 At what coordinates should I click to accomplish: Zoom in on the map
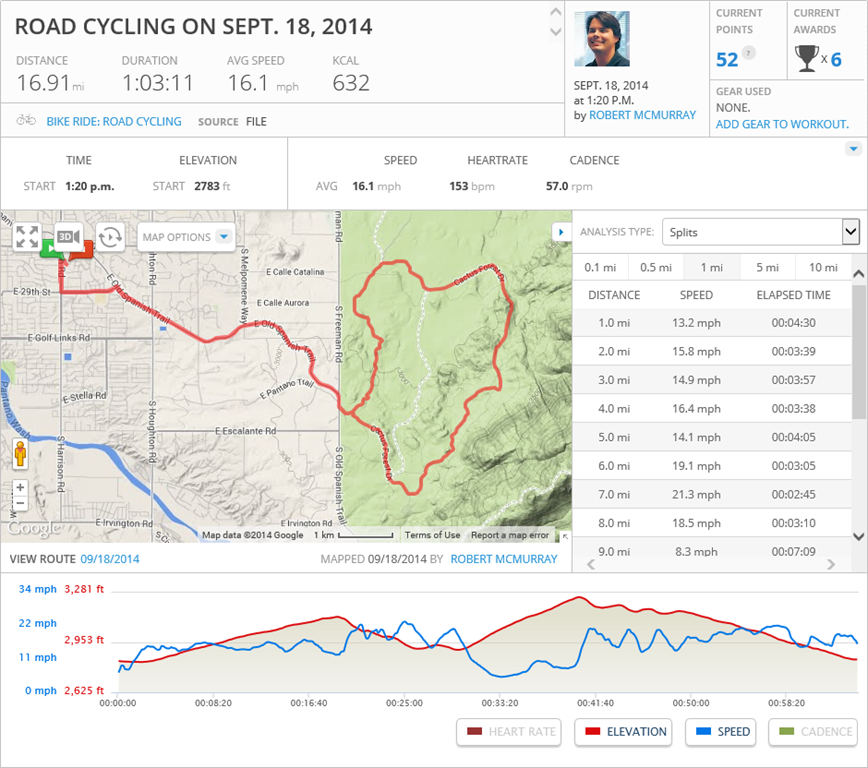point(20,488)
